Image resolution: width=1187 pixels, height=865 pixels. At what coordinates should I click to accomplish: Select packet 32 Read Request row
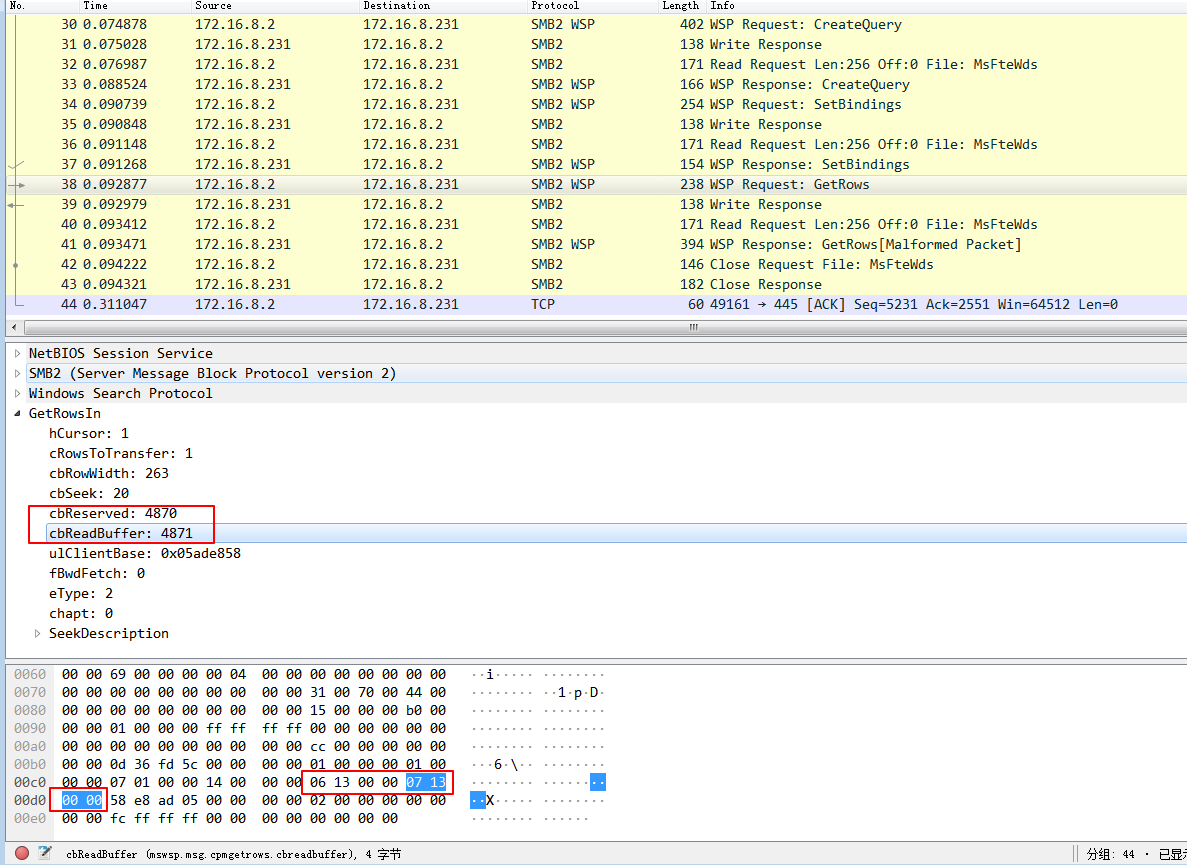point(597,64)
